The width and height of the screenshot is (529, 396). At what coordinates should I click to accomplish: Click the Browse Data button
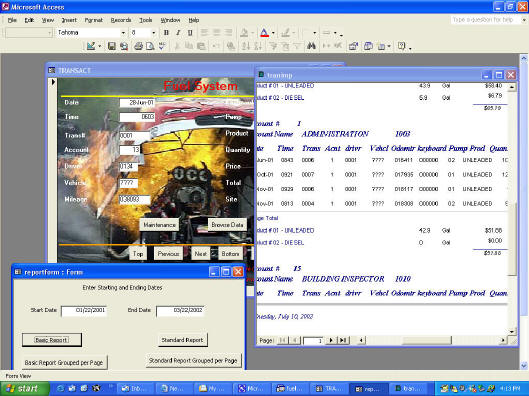[227, 225]
